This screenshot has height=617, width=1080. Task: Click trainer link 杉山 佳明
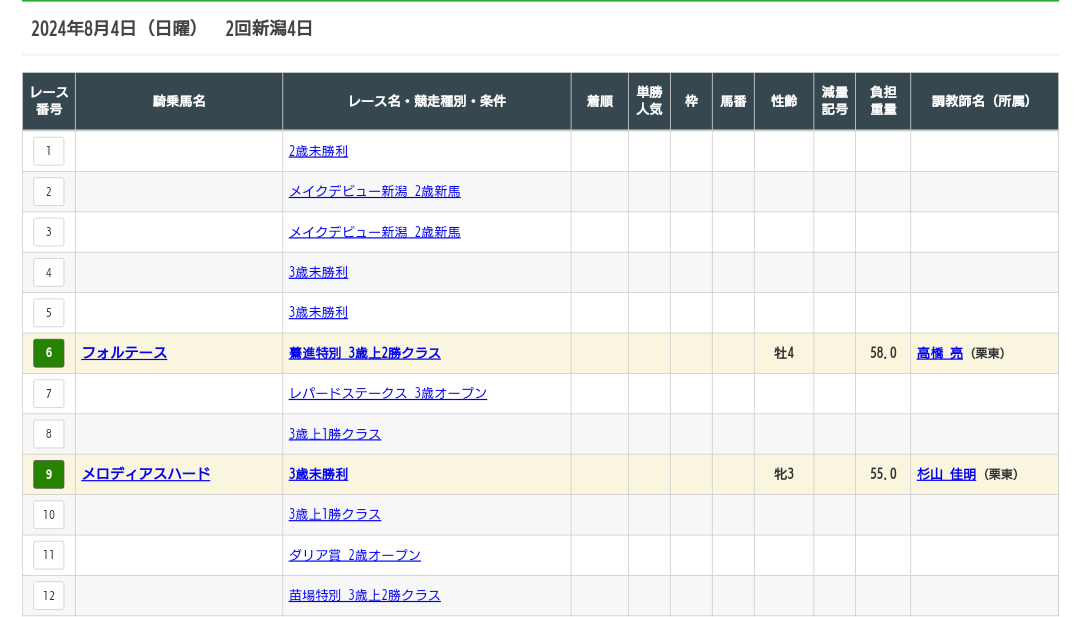pos(945,474)
